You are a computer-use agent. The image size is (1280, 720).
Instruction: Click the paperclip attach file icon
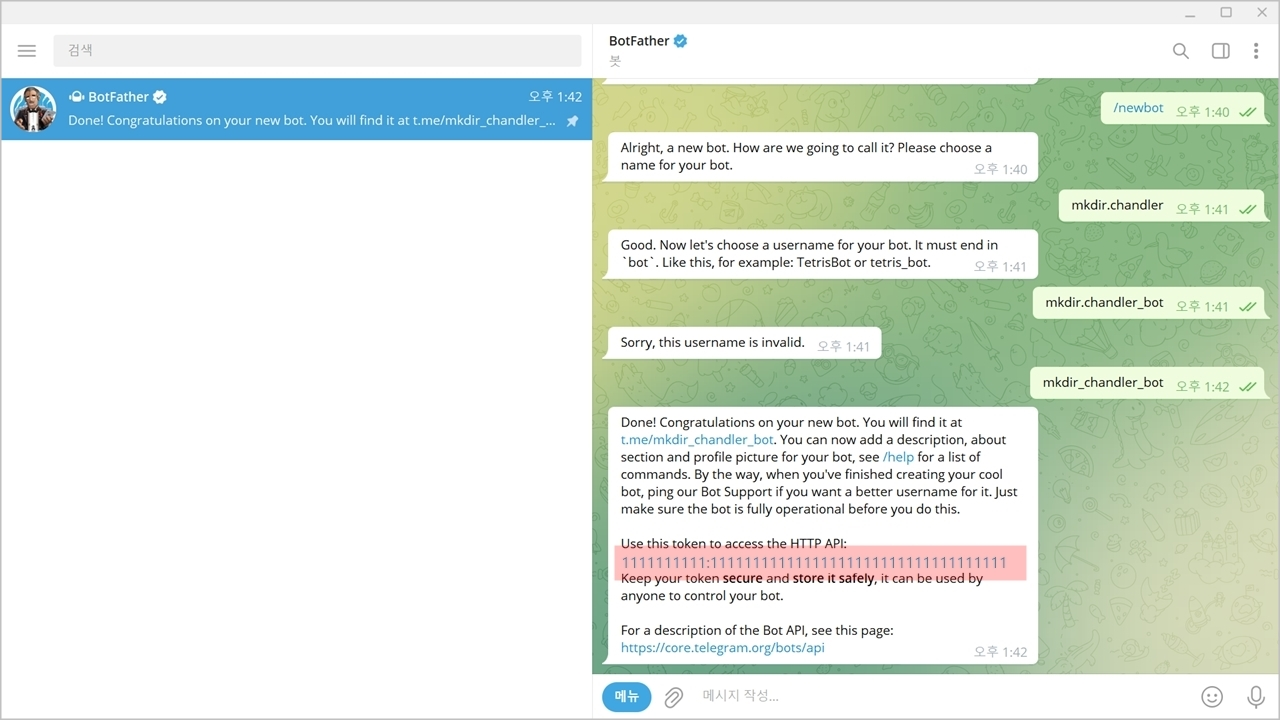[674, 697]
